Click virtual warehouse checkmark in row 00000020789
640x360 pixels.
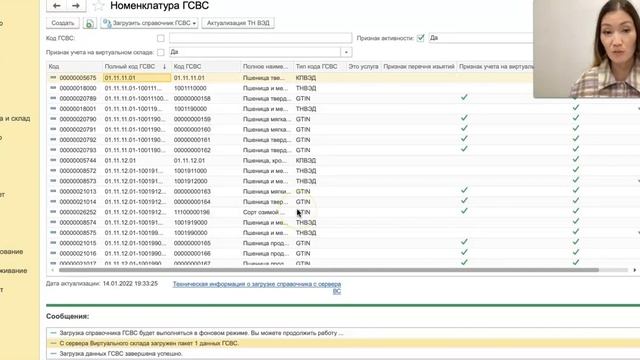pyautogui.click(x=464, y=97)
